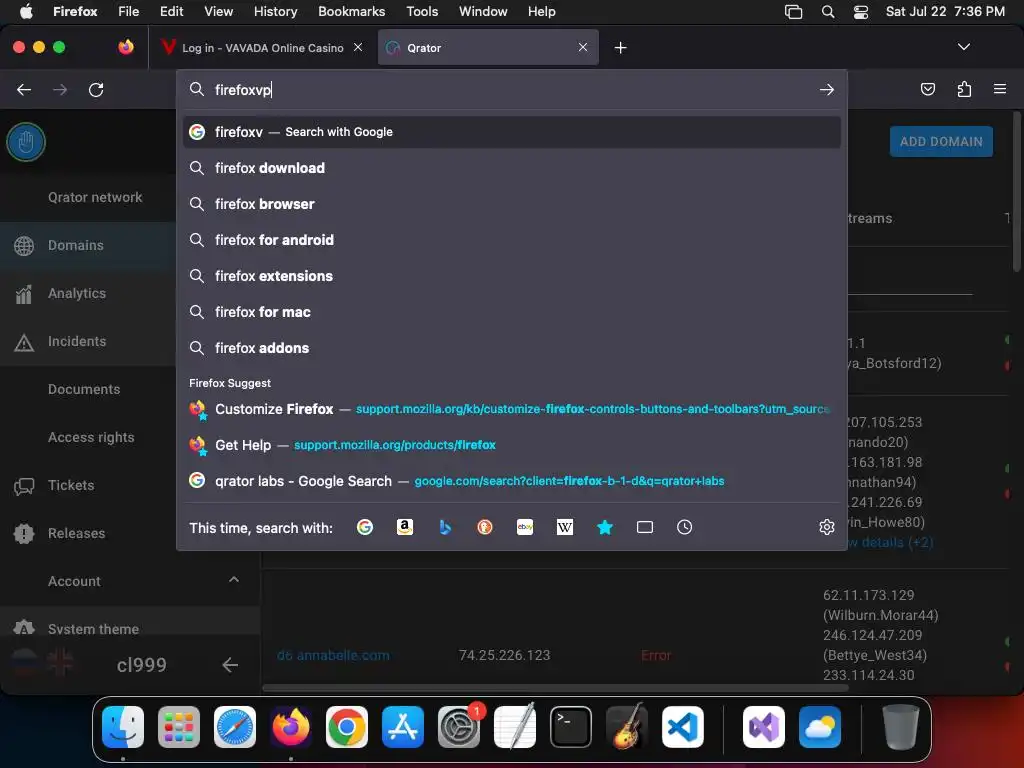Open Documents in Qrator sidebar
This screenshot has width=1024, height=768.
[x=88, y=389]
